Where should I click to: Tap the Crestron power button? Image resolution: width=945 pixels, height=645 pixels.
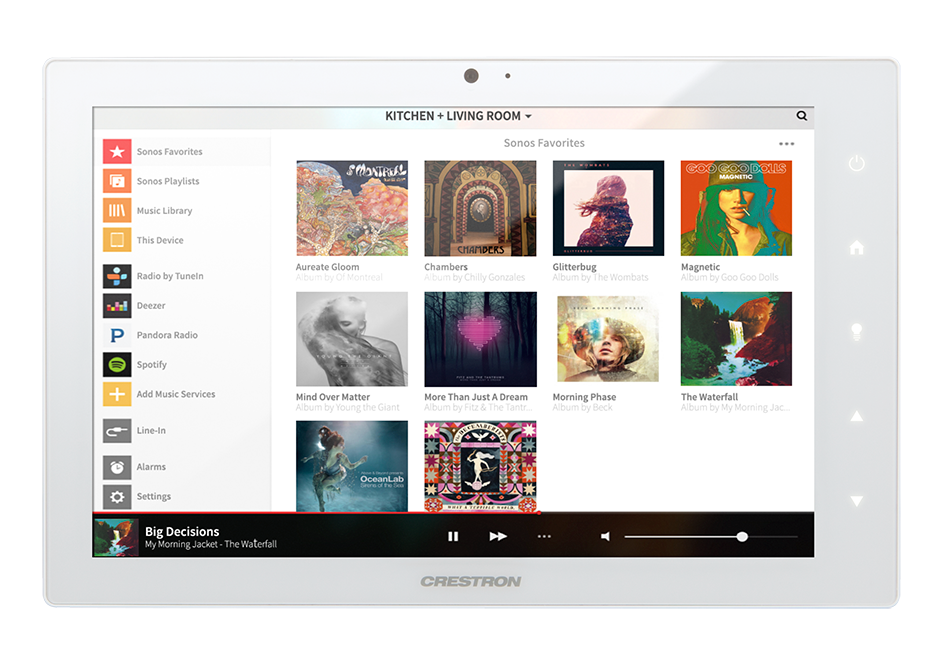[x=856, y=163]
